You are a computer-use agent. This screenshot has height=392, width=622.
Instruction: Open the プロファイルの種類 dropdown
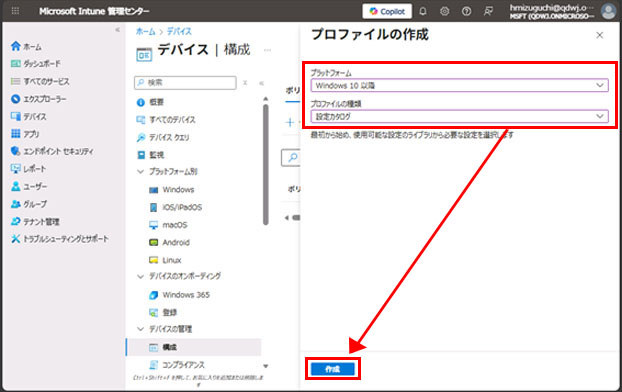[459, 116]
